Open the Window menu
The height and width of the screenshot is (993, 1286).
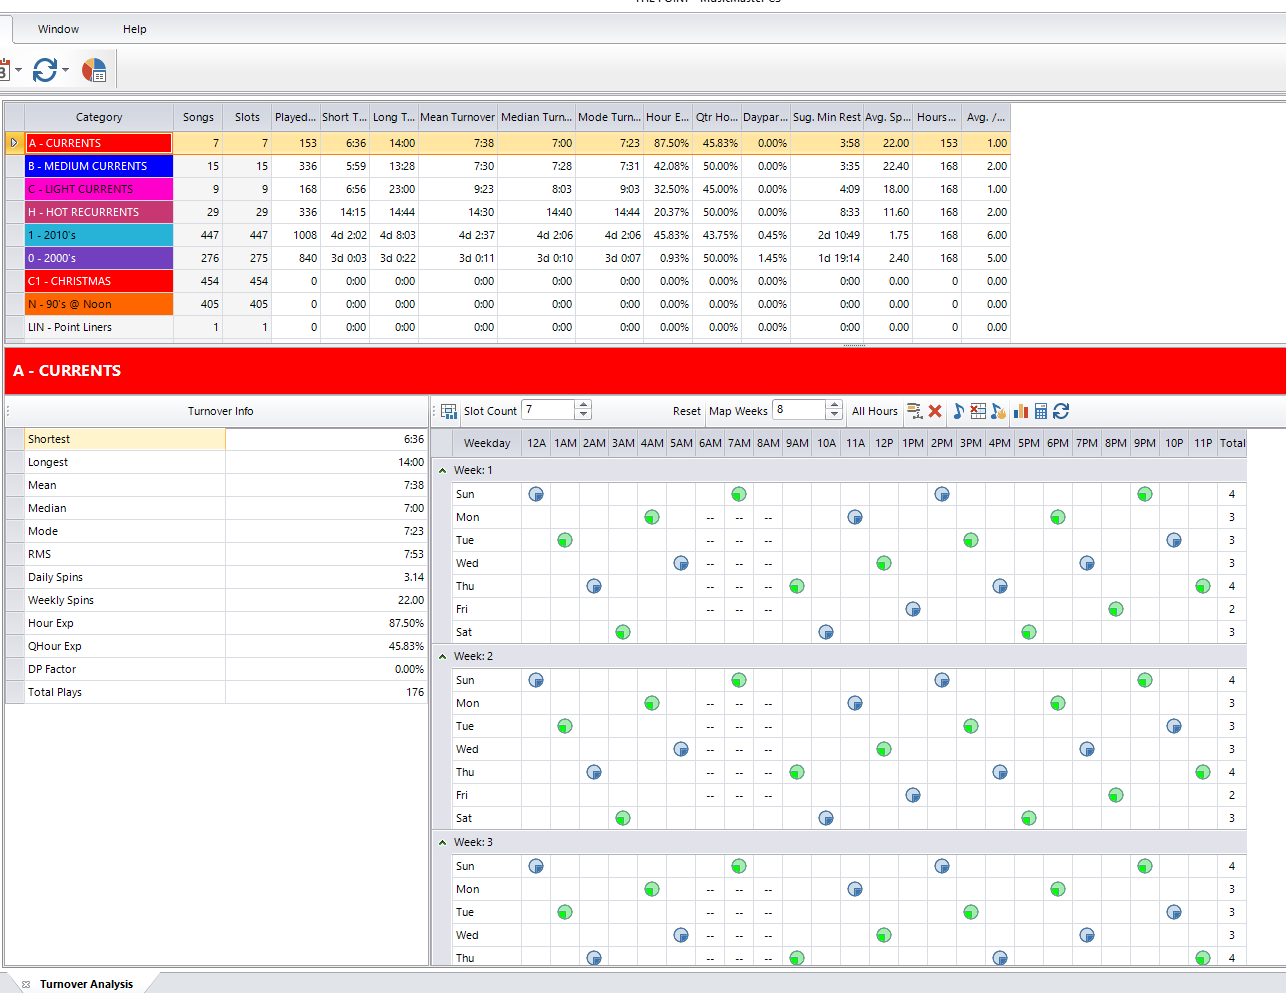tap(58, 29)
